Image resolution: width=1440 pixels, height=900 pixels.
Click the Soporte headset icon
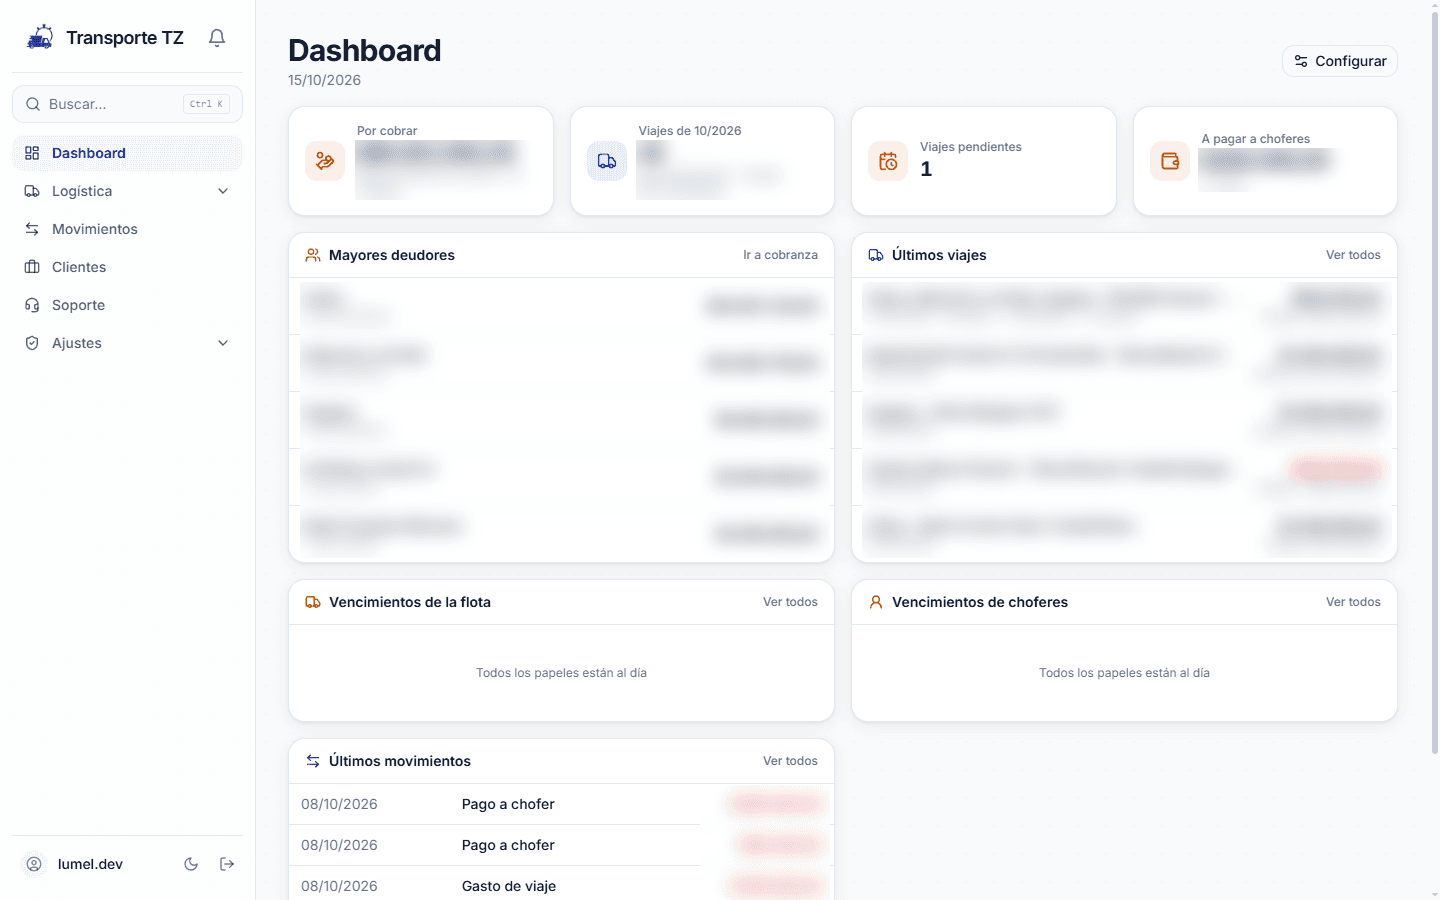tap(32, 305)
